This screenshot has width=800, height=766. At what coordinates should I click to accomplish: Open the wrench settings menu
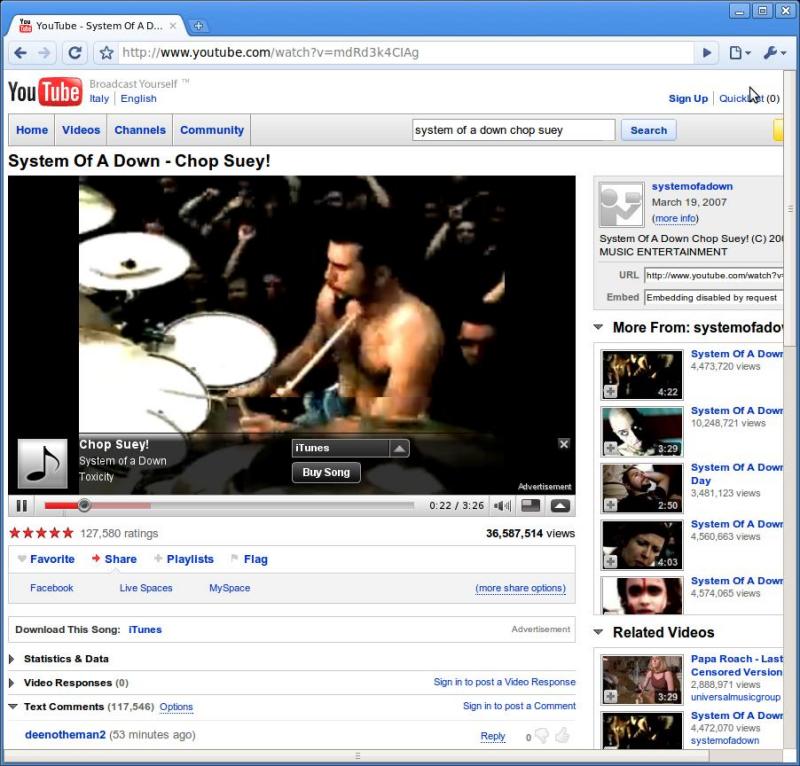point(774,53)
